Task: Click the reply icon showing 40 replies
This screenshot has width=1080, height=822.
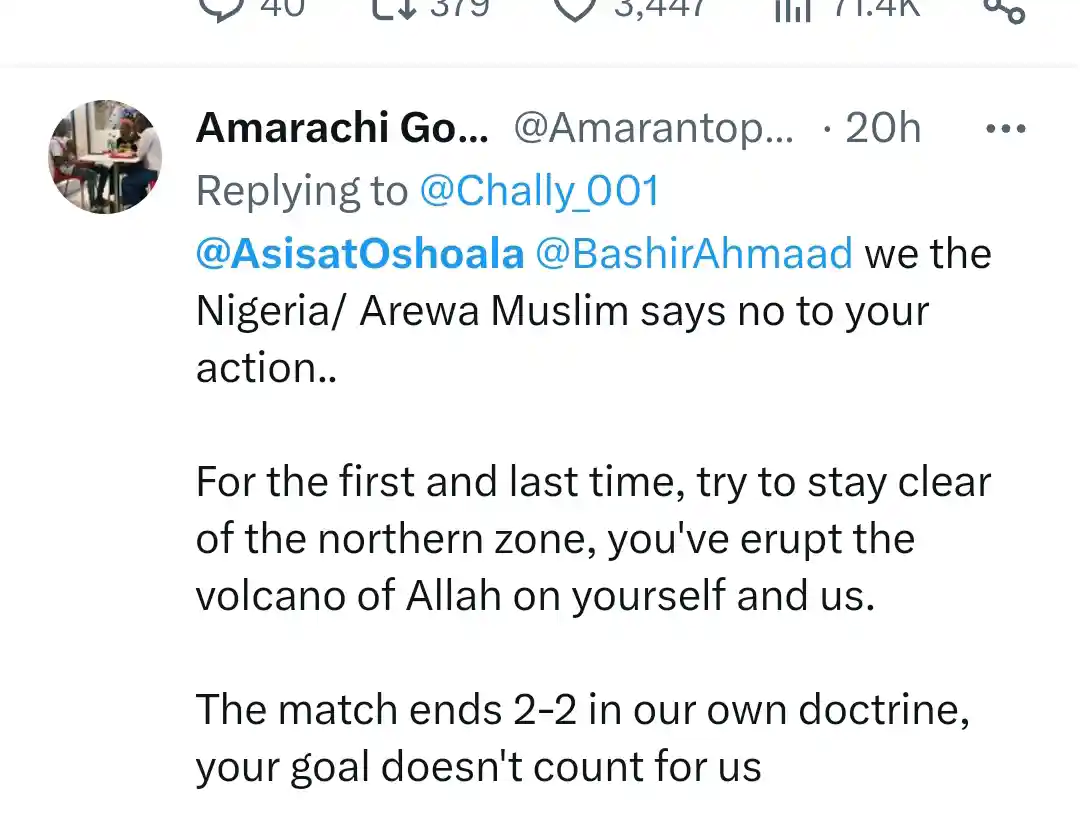Action: click(x=222, y=10)
